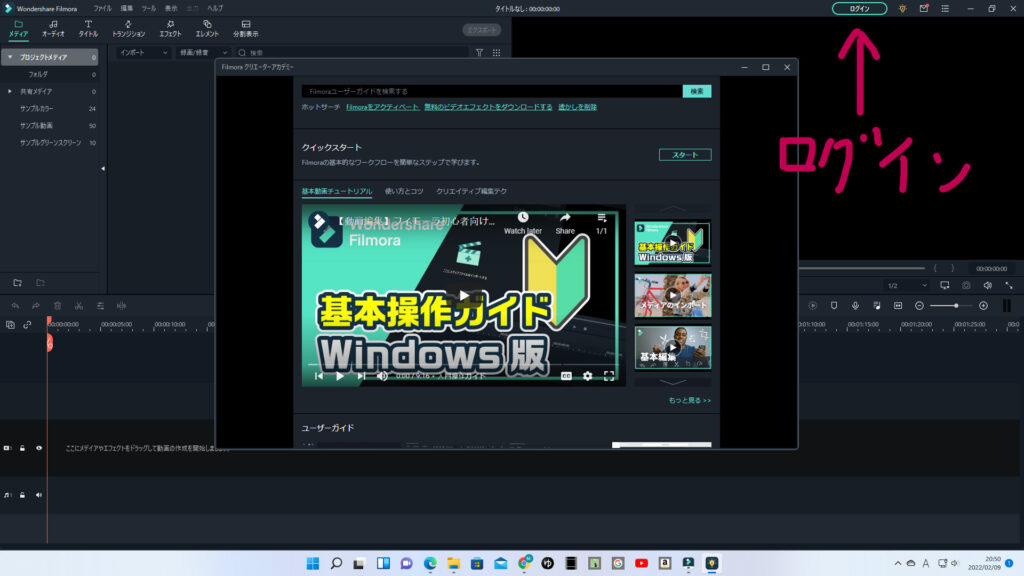Switch to the タイトル (Titles) tab
Viewport: 1024px width, 576px height.
click(88, 29)
